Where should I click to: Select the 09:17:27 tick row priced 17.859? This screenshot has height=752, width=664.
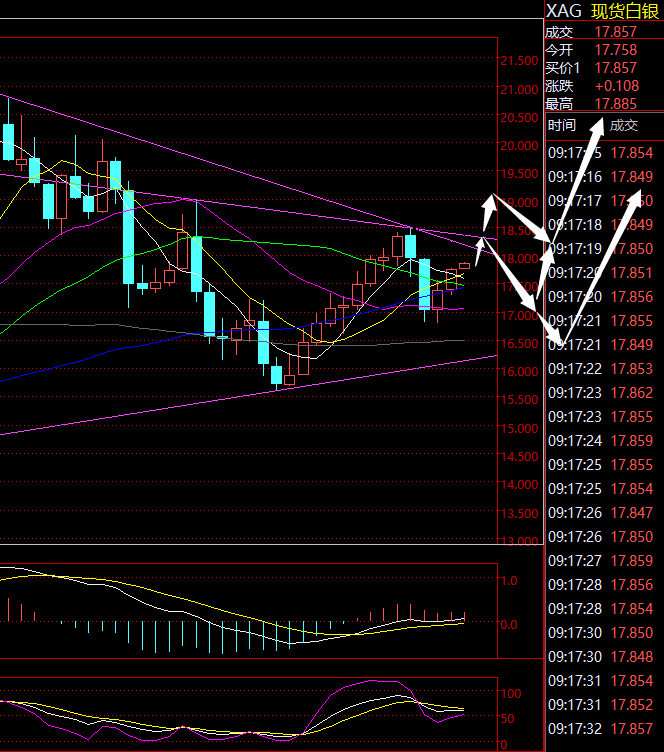tap(601, 560)
